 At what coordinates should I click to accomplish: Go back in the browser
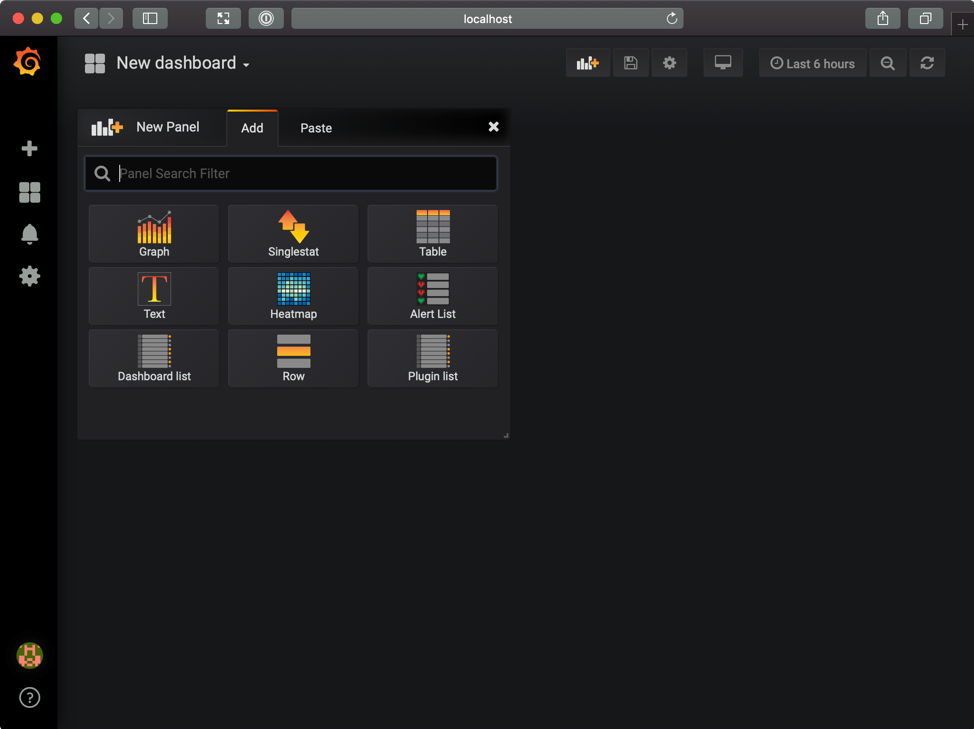86,19
